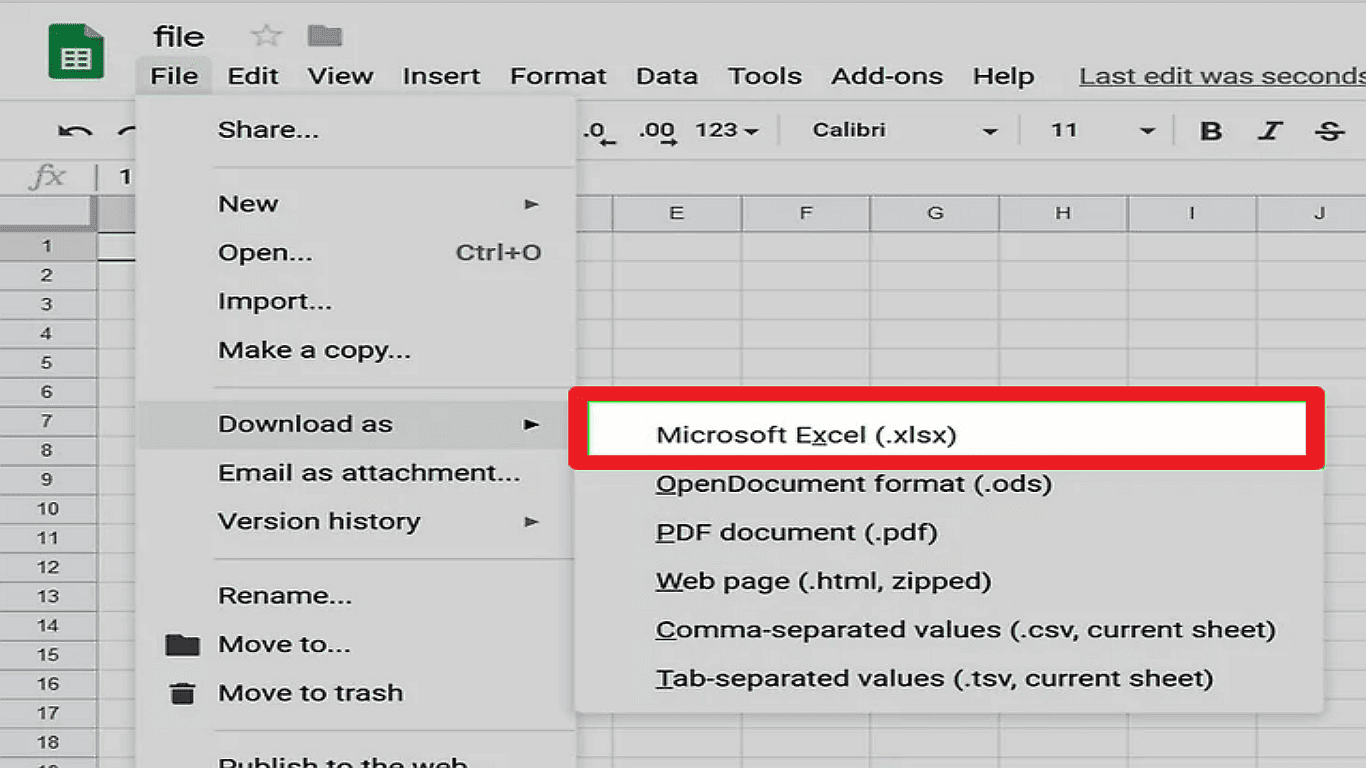
Task: Expand the Version history submenu
Action: (x=356, y=521)
